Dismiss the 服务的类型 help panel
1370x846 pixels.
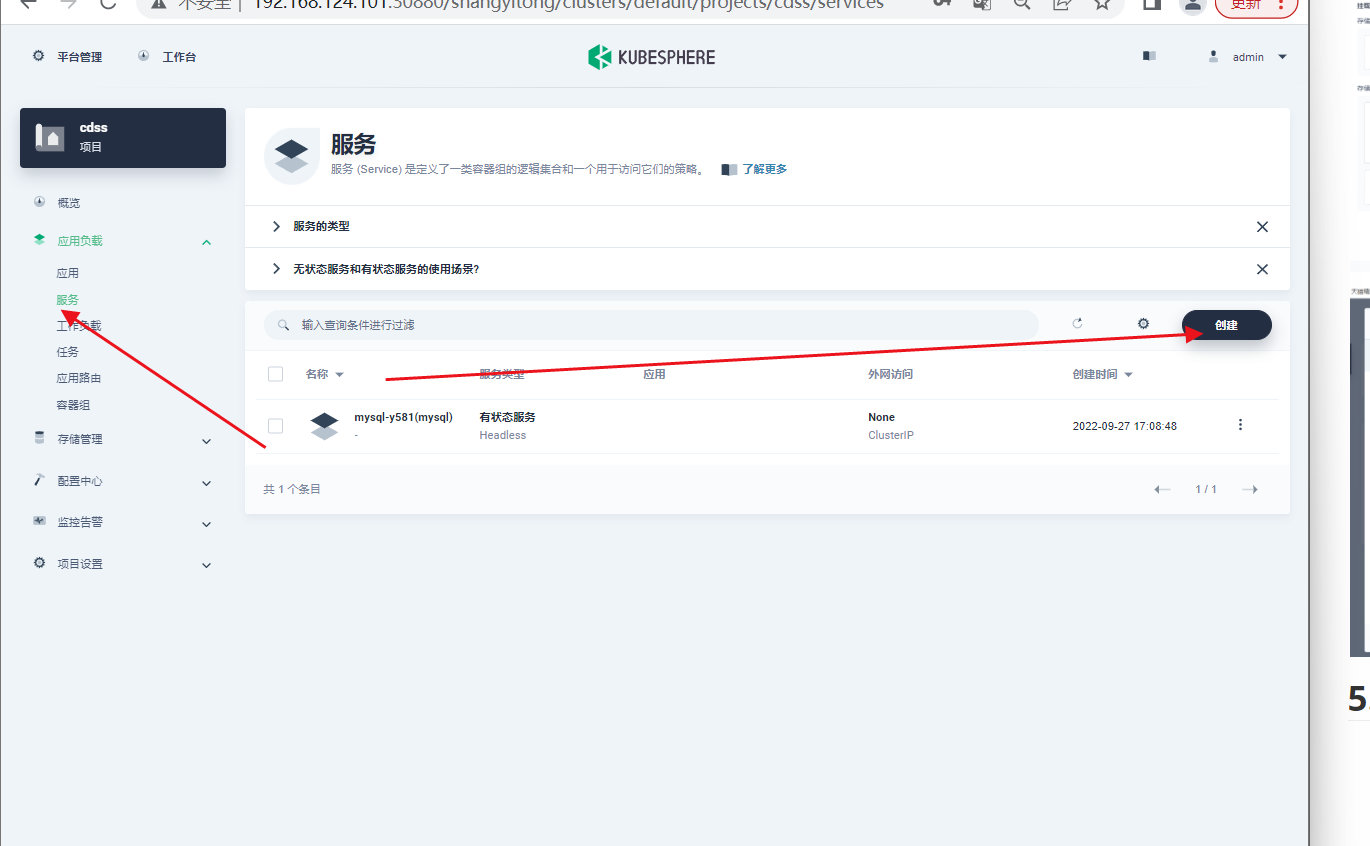pyautogui.click(x=1262, y=227)
